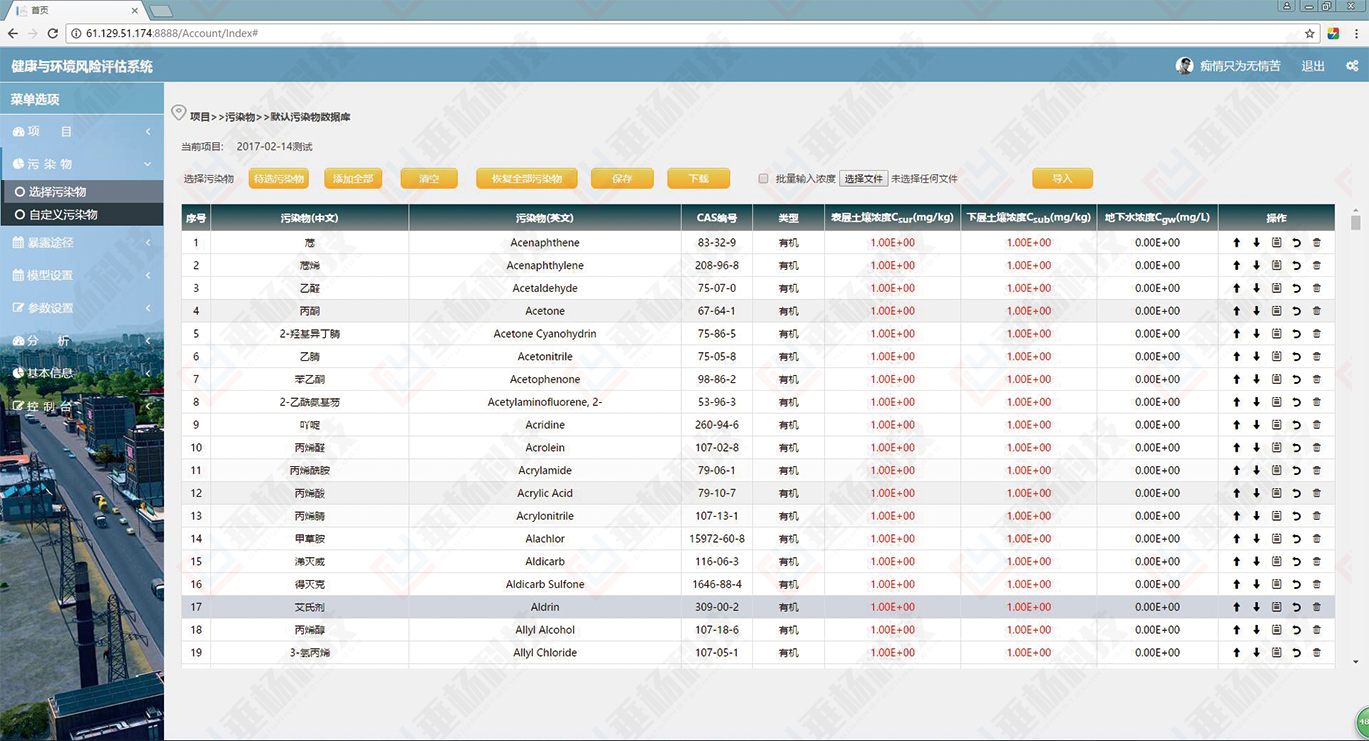Expand 分析 menu section
Viewport: 1369px width, 741px height.
[x=82, y=341]
